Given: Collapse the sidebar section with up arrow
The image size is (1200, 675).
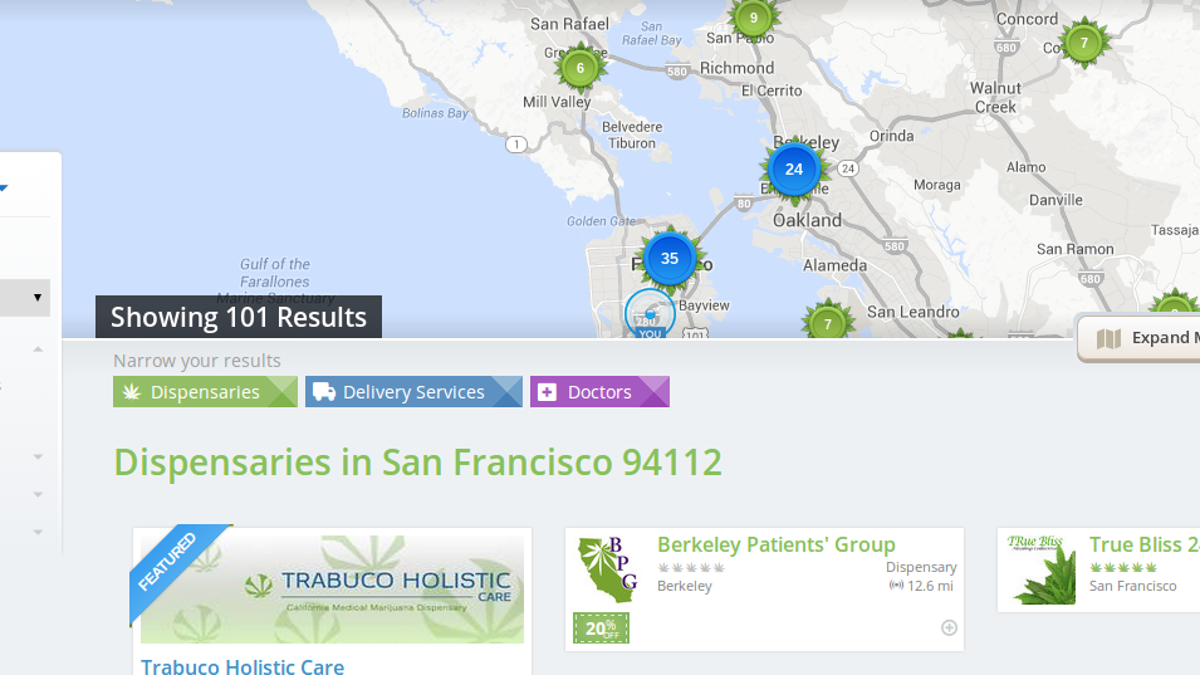Looking at the screenshot, I should pyautogui.click(x=38, y=349).
